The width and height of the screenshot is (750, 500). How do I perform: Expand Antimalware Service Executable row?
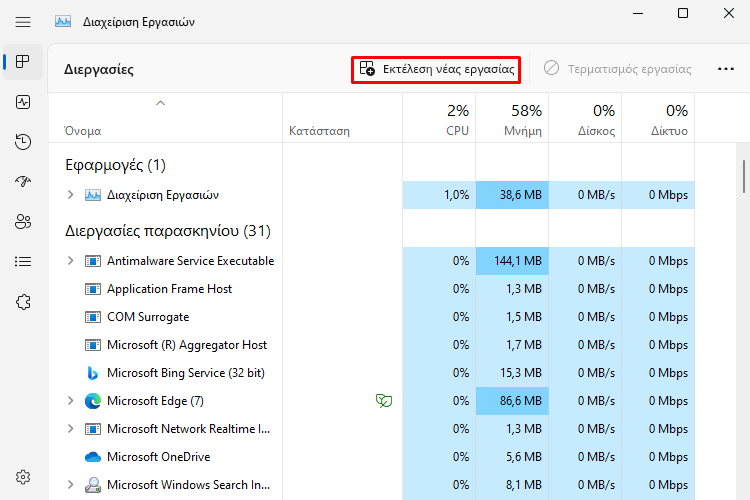[70, 261]
